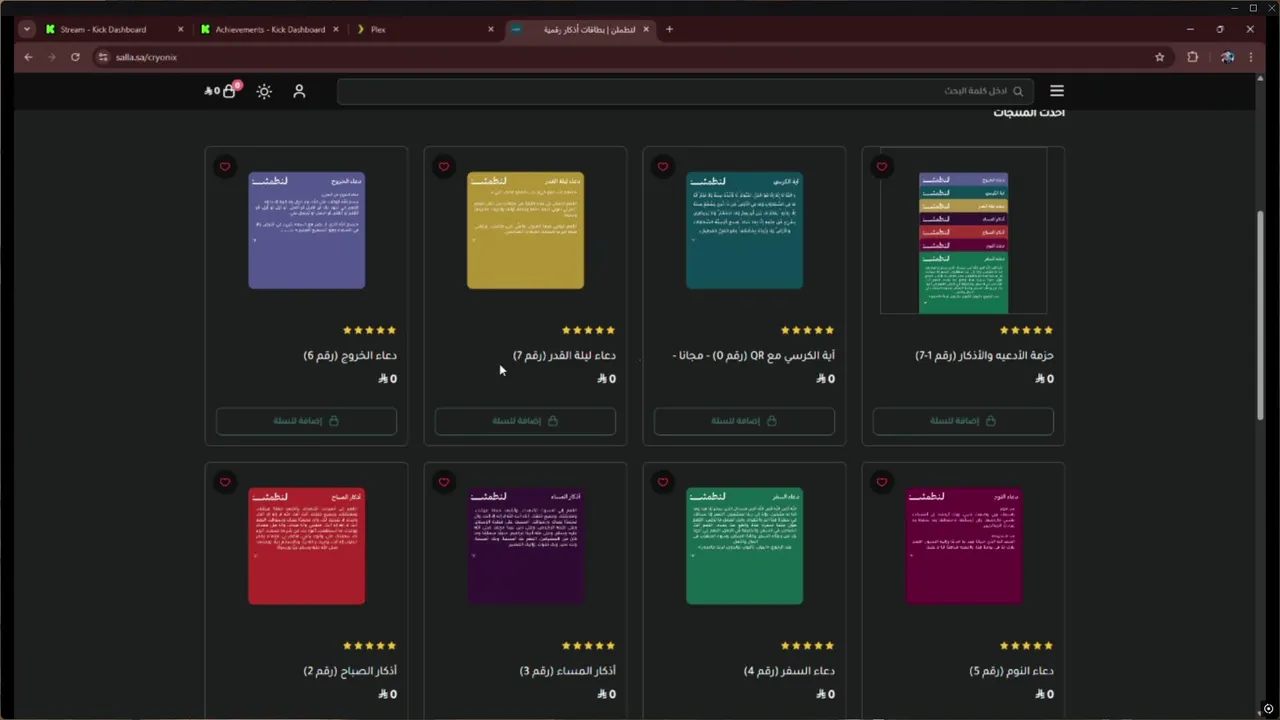Close the Stream - Kick Dashboard tab

[181, 29]
